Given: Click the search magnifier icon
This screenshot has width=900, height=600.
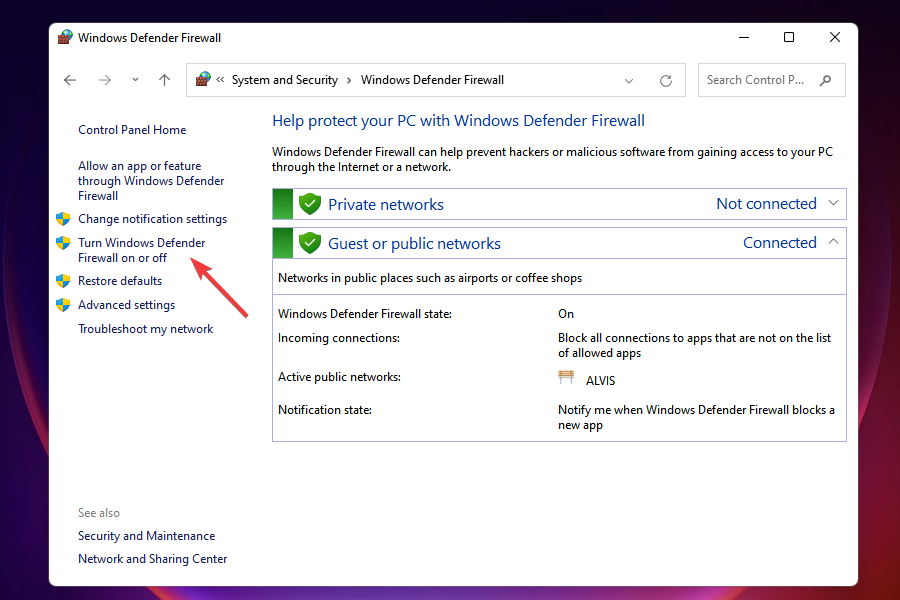Looking at the screenshot, I should click(825, 80).
